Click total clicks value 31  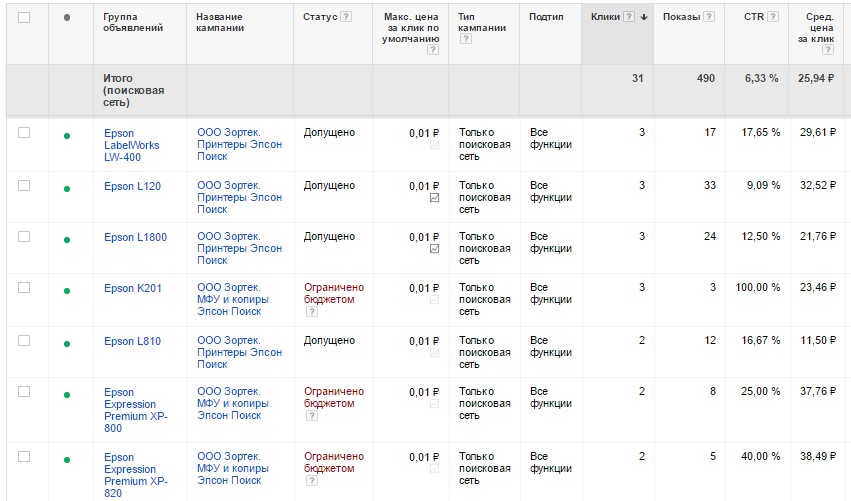[x=638, y=78]
